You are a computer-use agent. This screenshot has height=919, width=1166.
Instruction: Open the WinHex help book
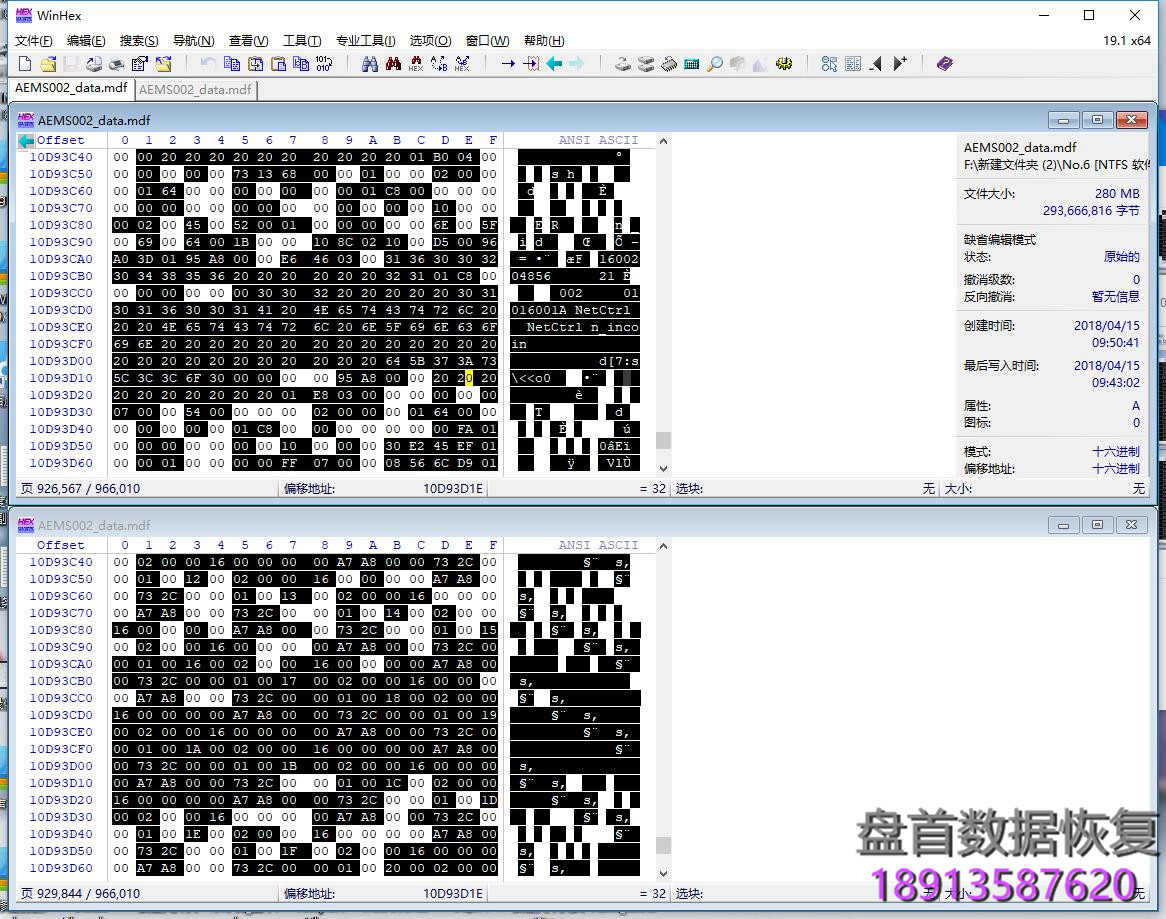click(x=943, y=63)
